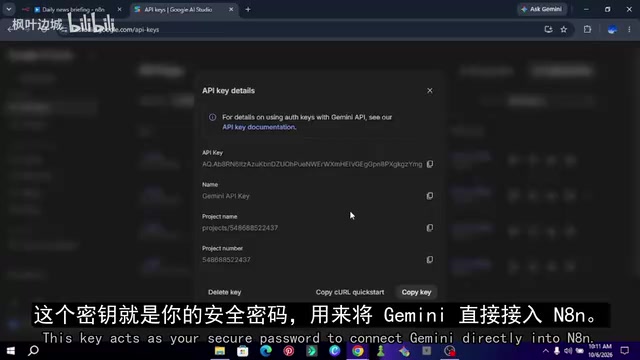Open Microsoft Store from the taskbar
Screen dimensions: 640x360
coord(242,351)
